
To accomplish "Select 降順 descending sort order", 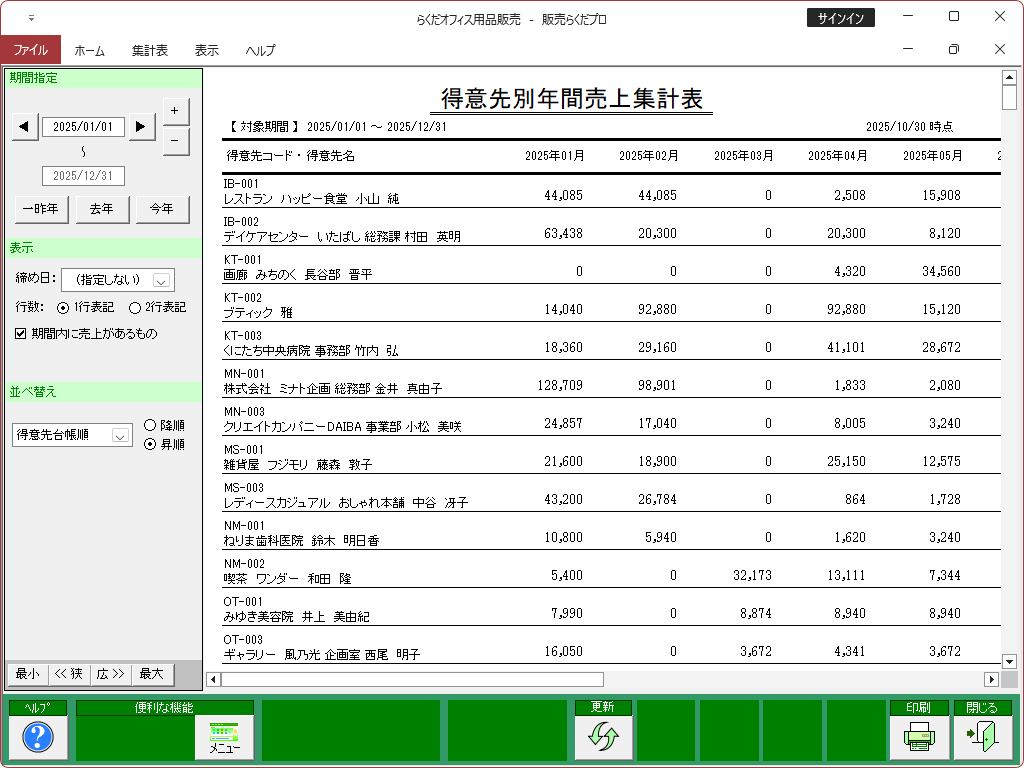I will tap(150, 425).
